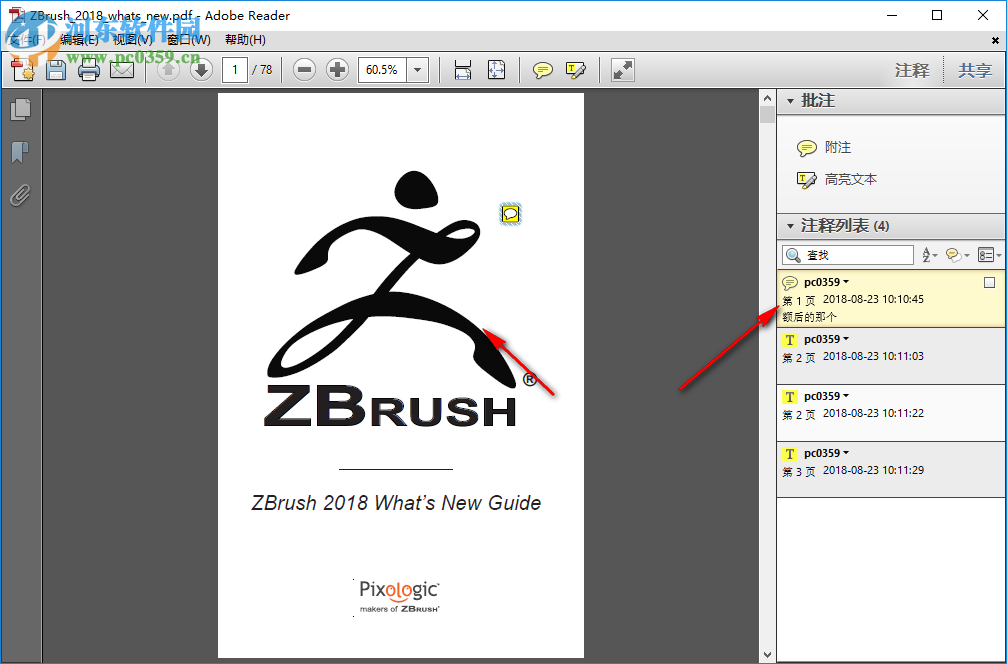Open pc0359 dropdown on 10:11:22 comment
The height and width of the screenshot is (664, 1007).
click(846, 396)
